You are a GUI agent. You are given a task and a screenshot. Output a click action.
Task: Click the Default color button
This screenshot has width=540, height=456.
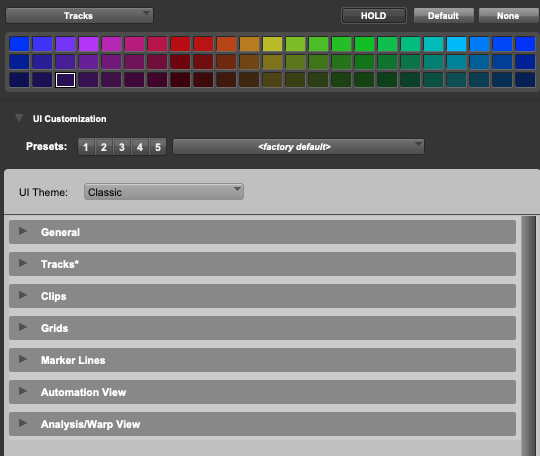[x=443, y=16]
